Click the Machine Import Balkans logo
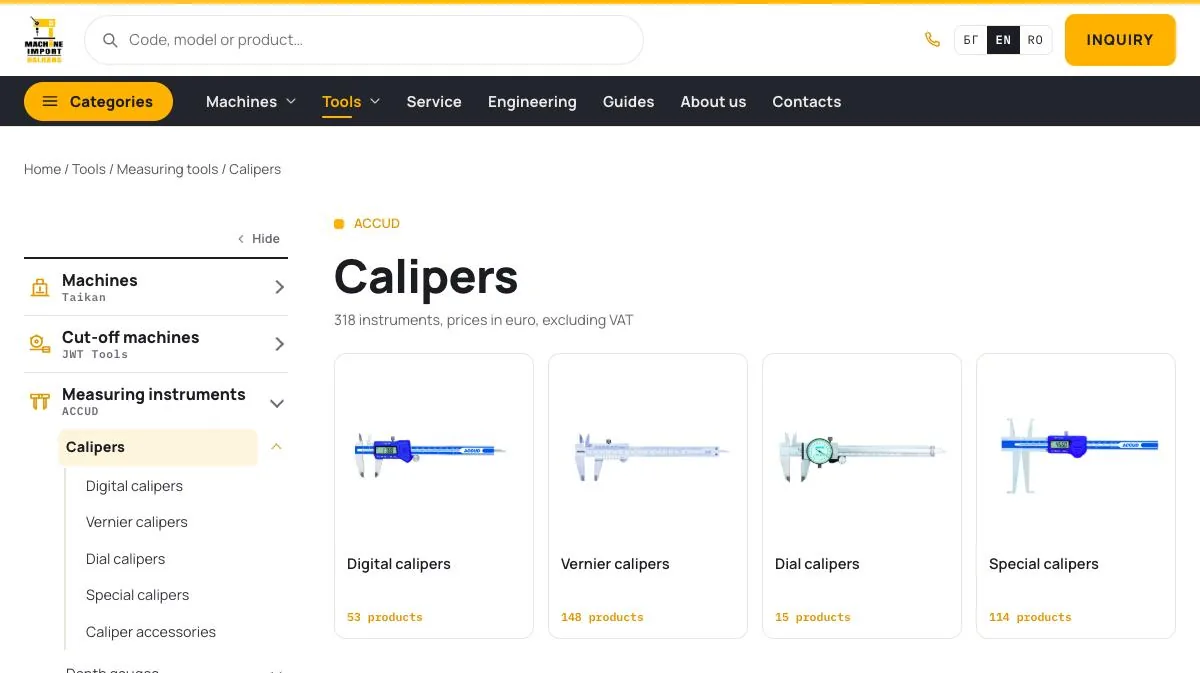1200x673 pixels. coord(44,40)
